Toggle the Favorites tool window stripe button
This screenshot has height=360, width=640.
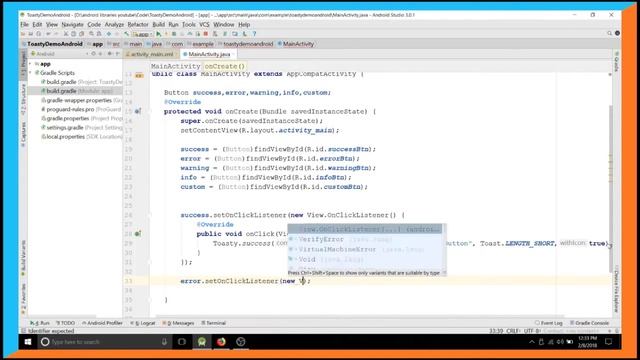click(23, 299)
